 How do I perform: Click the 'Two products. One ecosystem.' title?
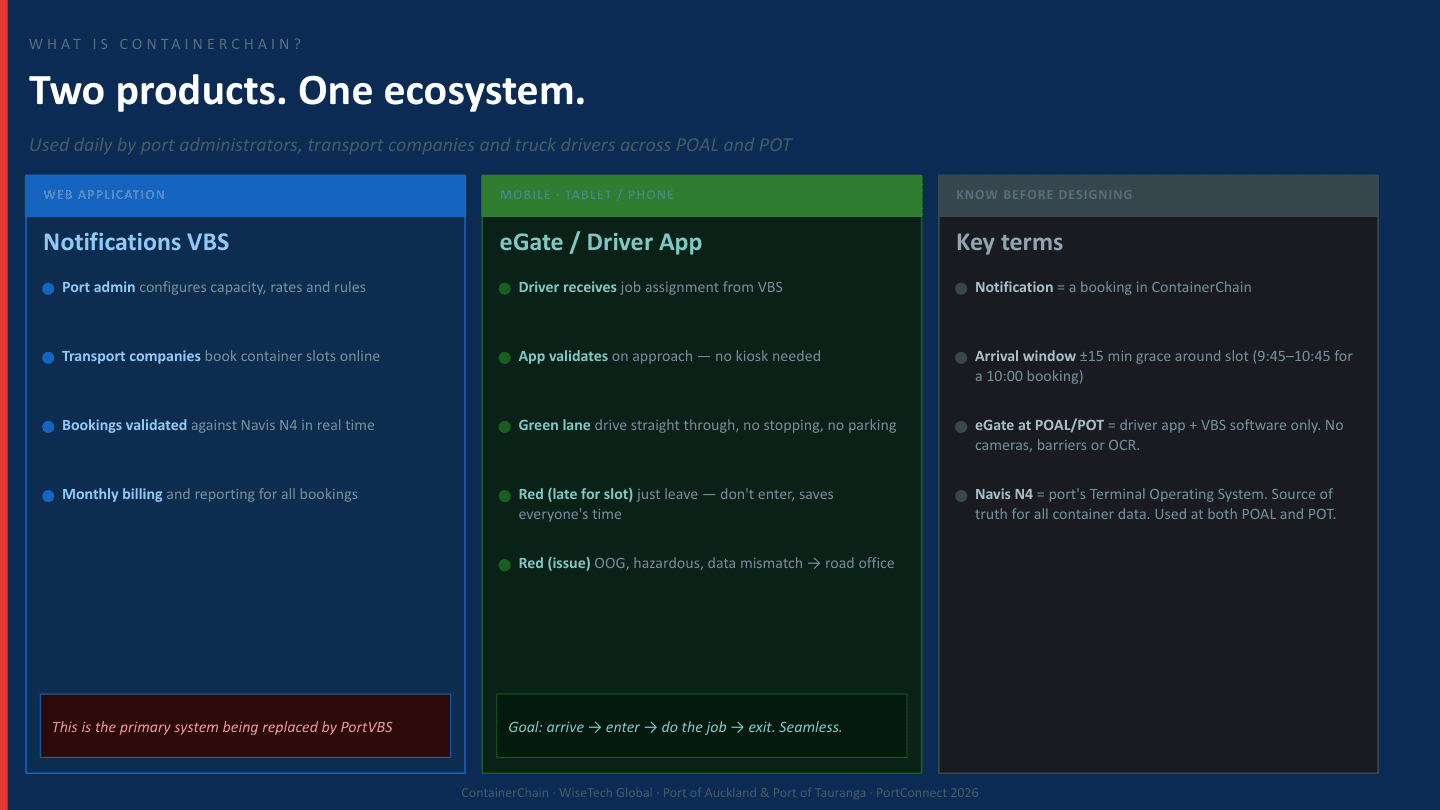[307, 91]
